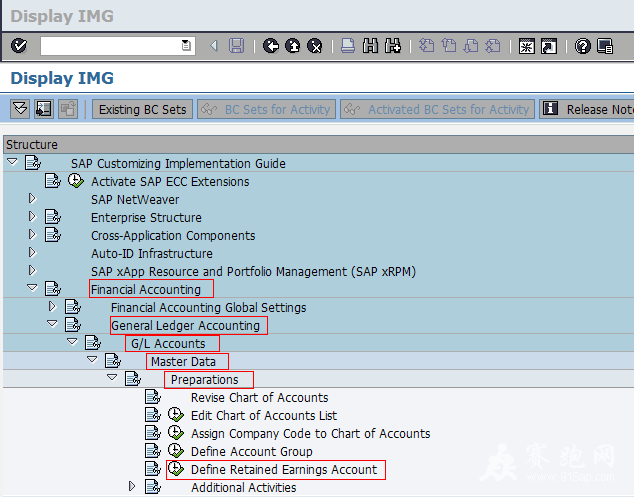Select Additional Activities row text

(244, 487)
